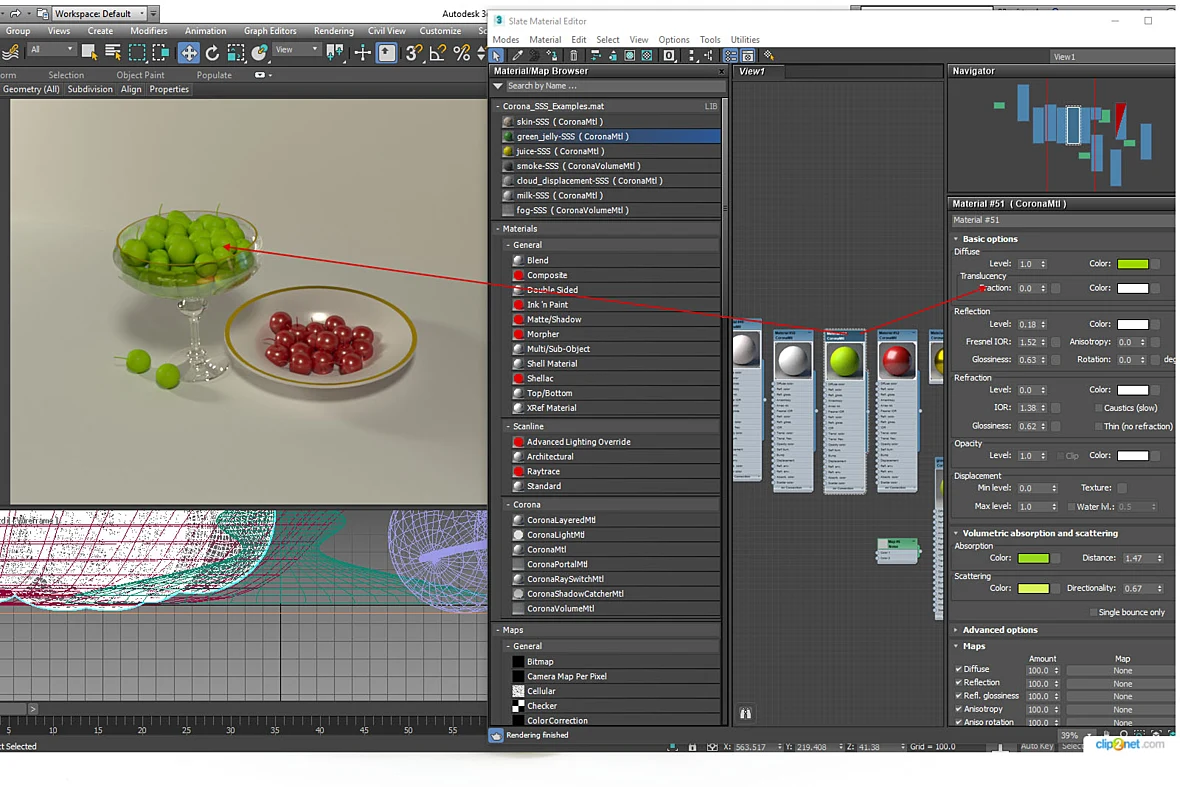
Task: Activate the Rotate tool
Action: point(212,53)
